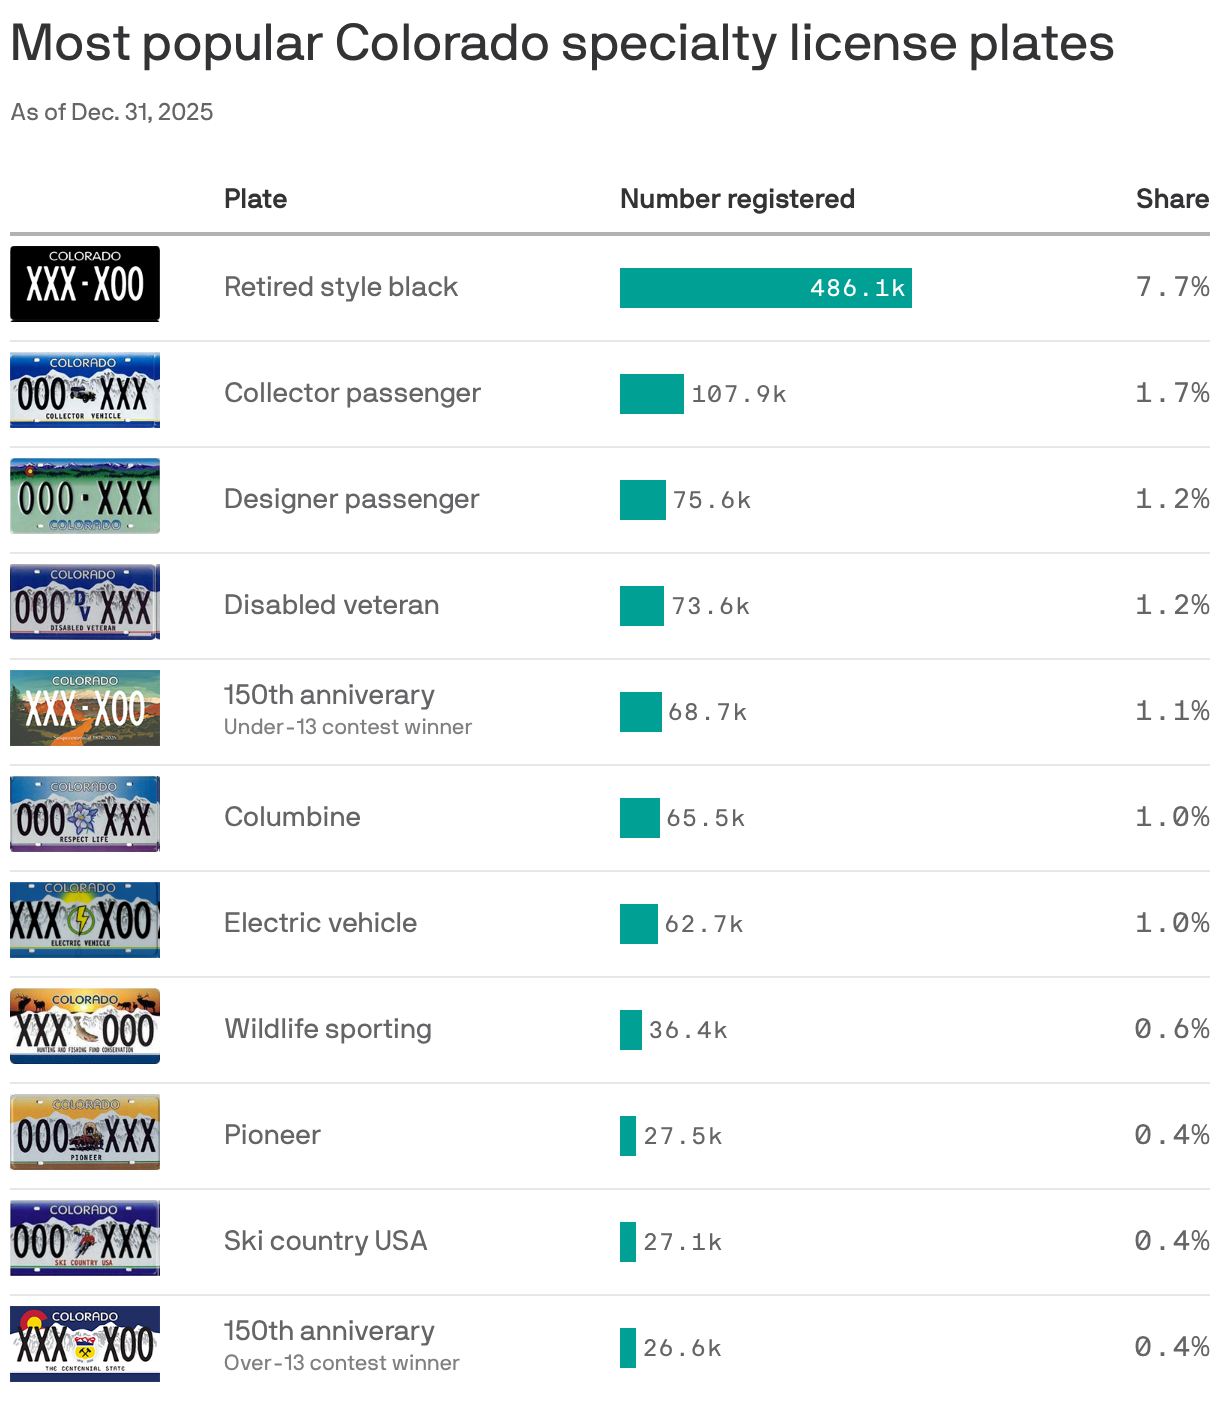The image size is (1220, 1410).
Task: Open the Designer passenger plate image
Action: (85, 496)
